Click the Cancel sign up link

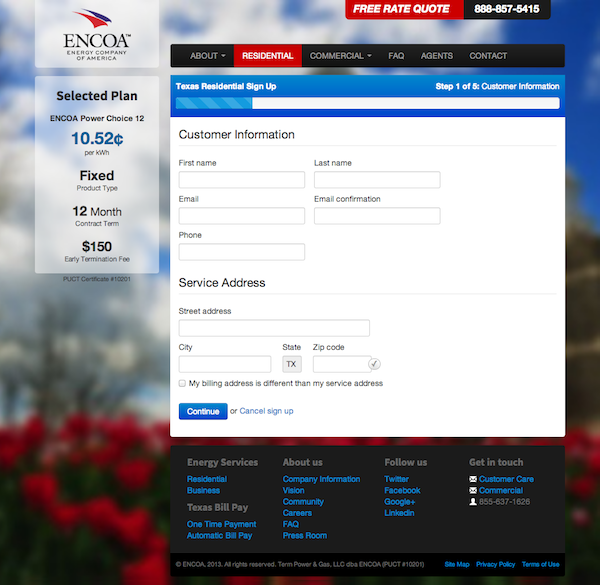[266, 411]
